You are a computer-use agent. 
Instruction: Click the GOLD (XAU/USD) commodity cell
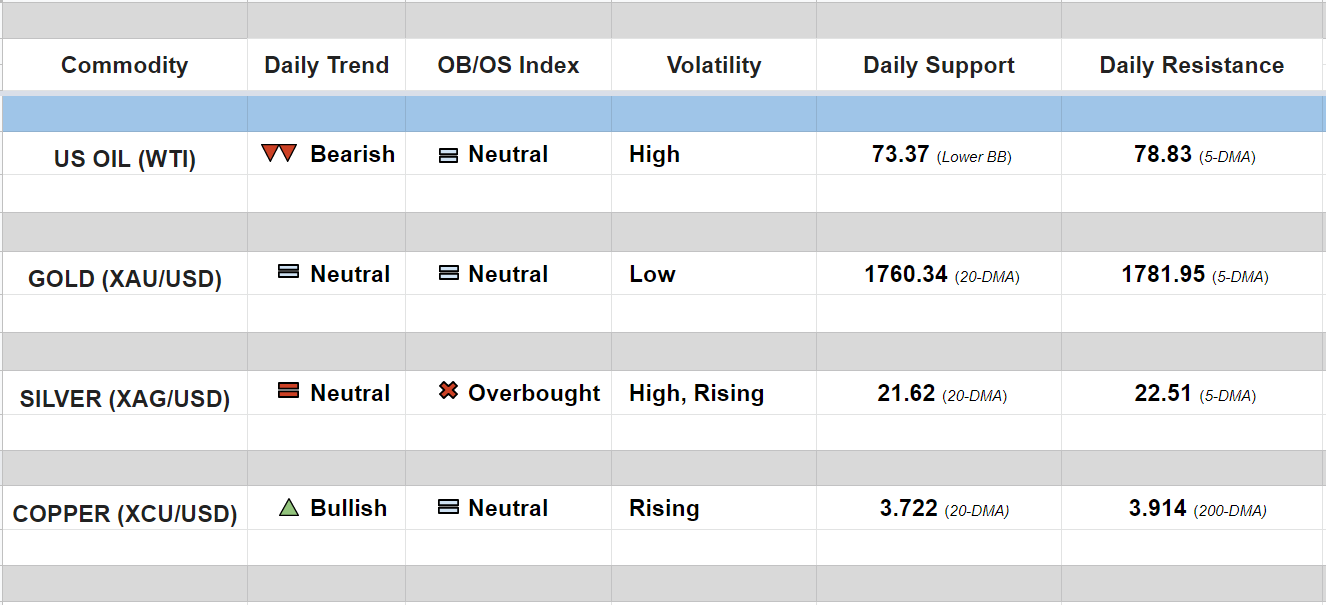125,279
